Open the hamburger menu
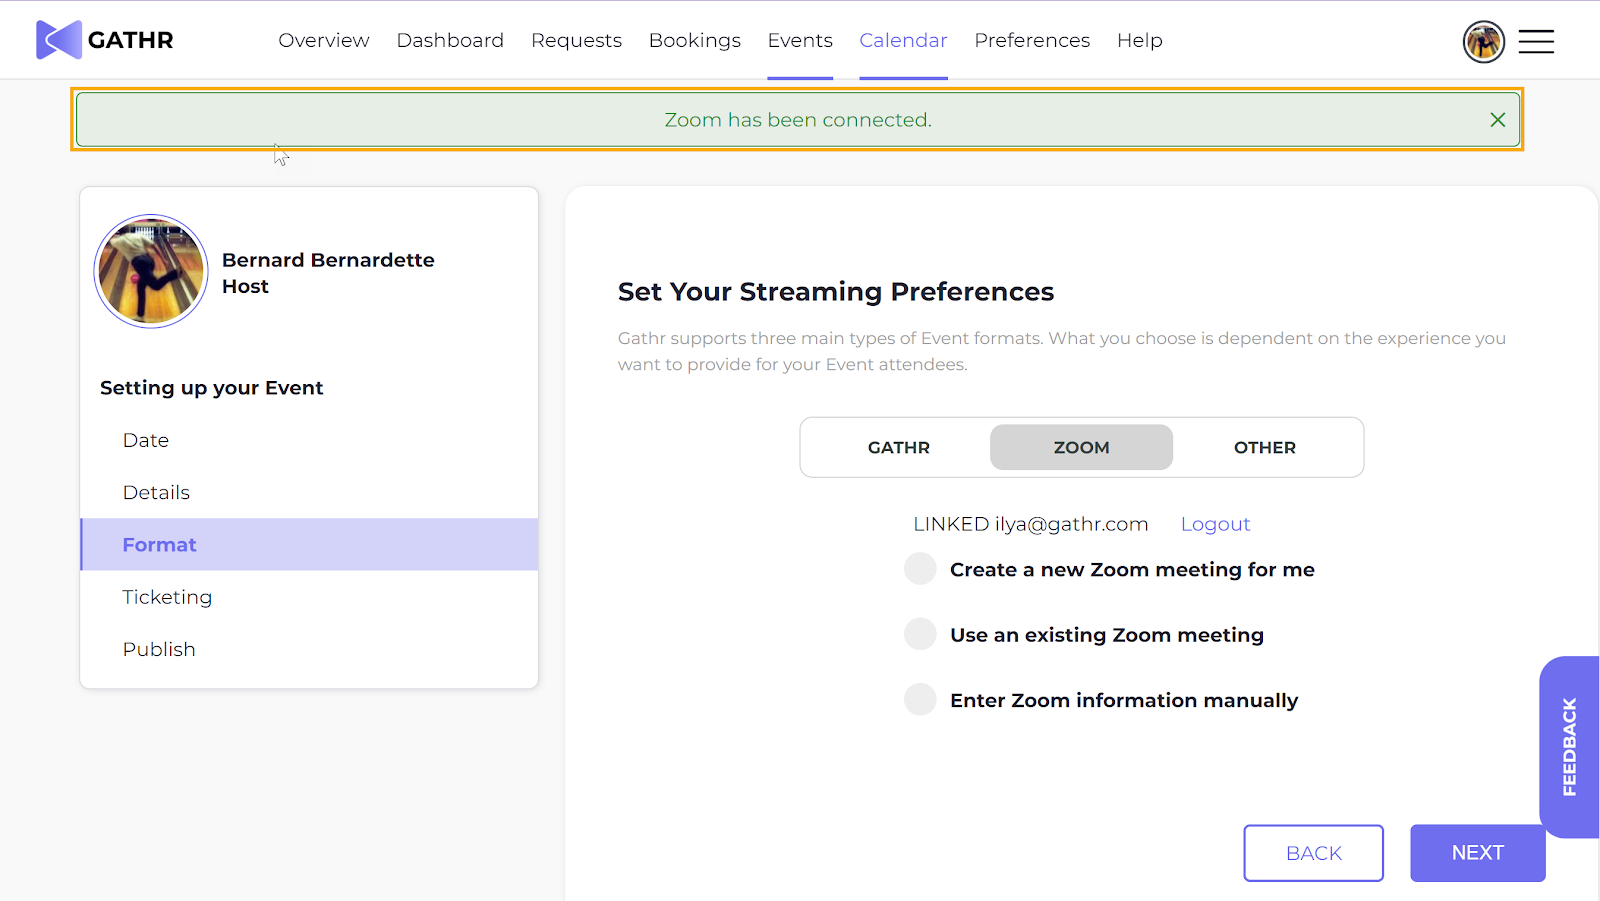 pos(1536,41)
